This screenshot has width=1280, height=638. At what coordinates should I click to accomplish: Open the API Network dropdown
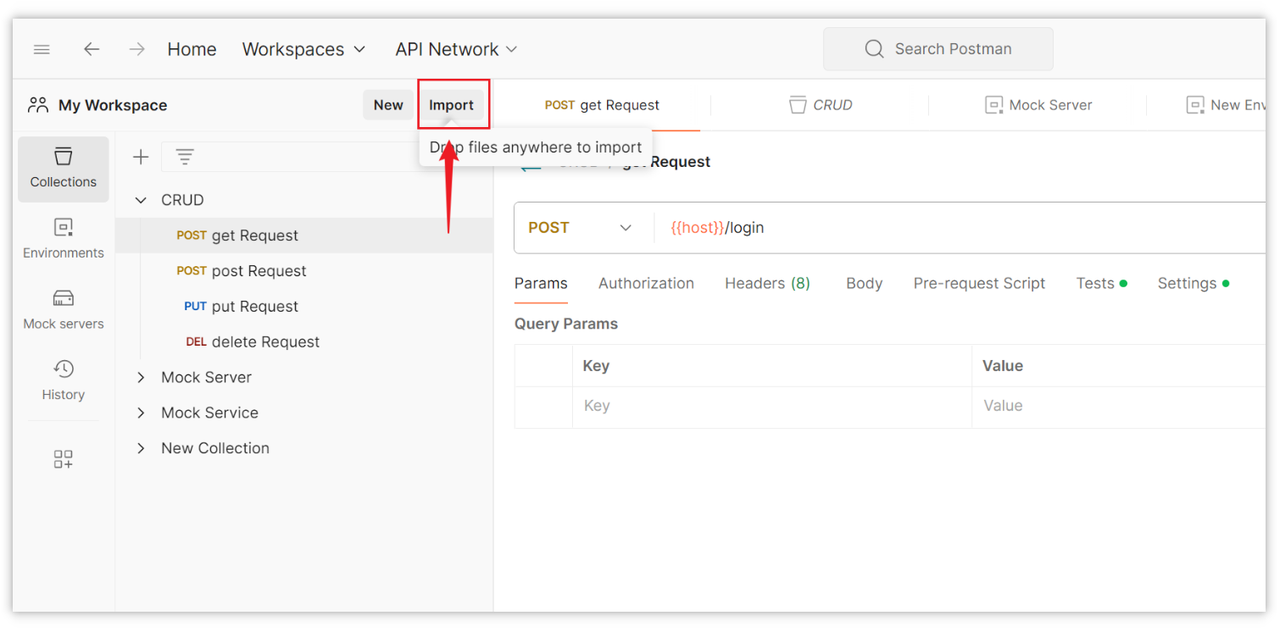pyautogui.click(x=456, y=49)
